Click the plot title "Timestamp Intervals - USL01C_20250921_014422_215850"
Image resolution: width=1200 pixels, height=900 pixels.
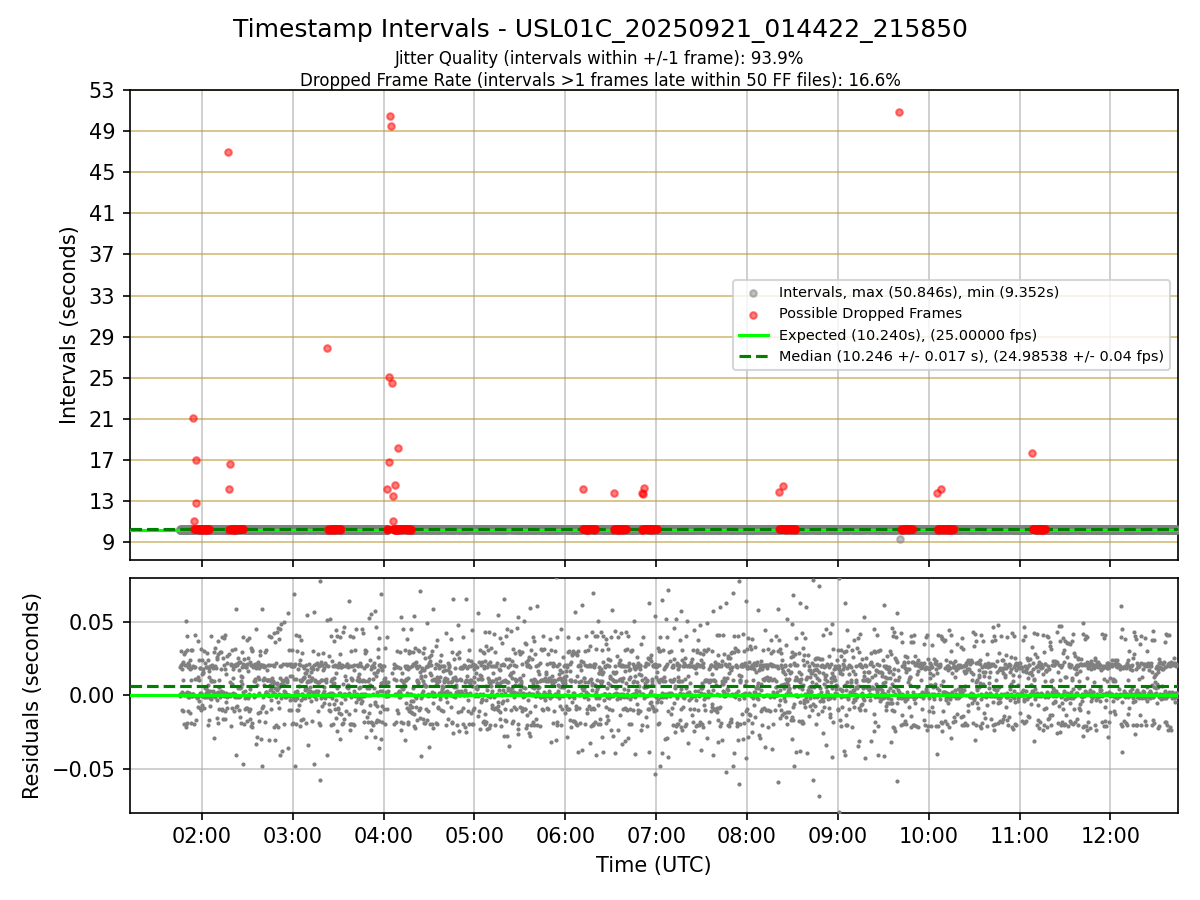[x=600, y=29]
